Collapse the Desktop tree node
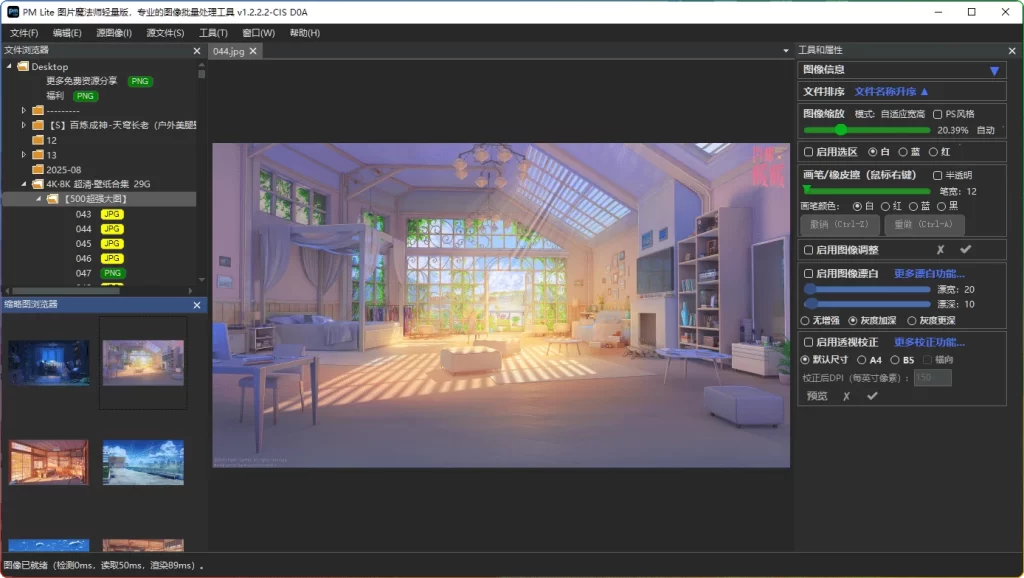Screen dimensions: 1024x578 point(9,66)
